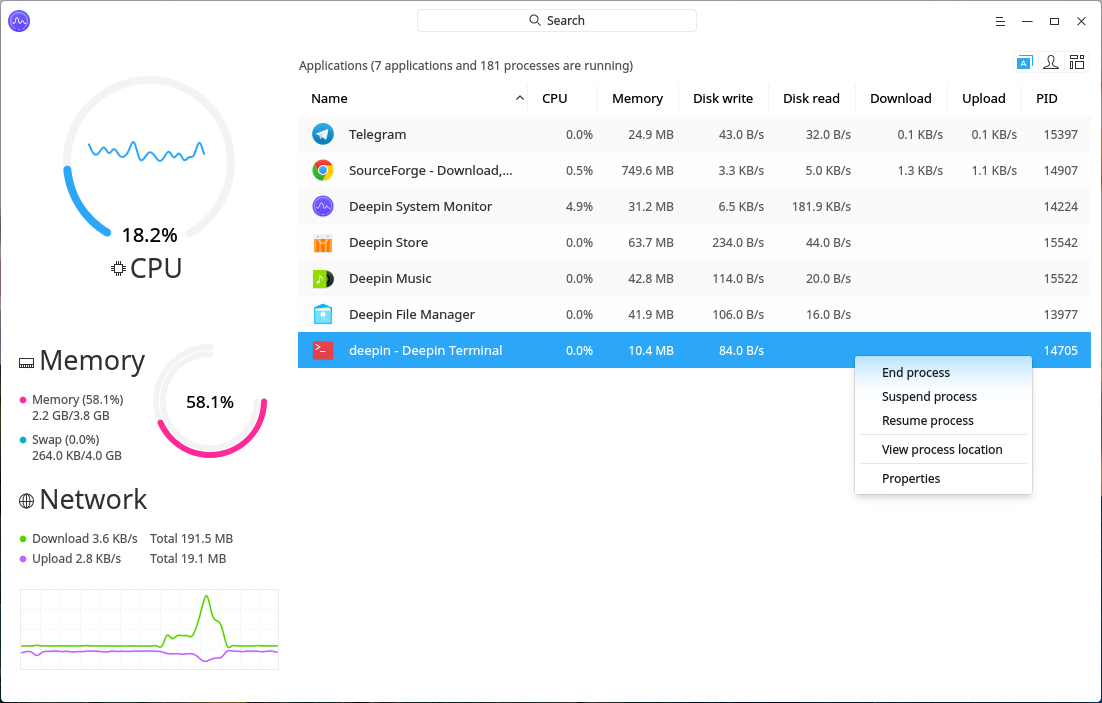Click the 1.3 KB/s download cell
The width and height of the screenshot is (1102, 703).
click(x=920, y=170)
